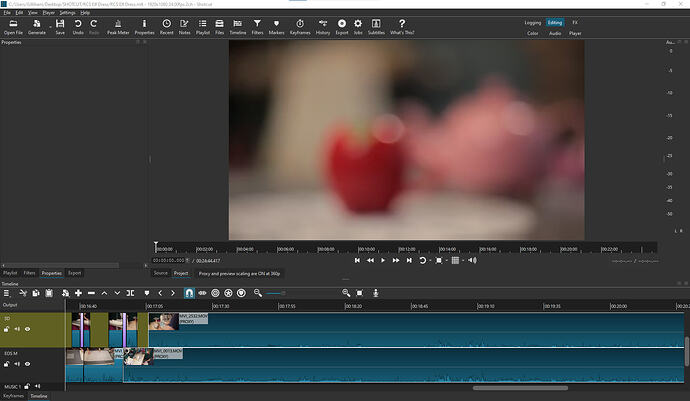Show the Recent files panel

(x=166, y=27)
